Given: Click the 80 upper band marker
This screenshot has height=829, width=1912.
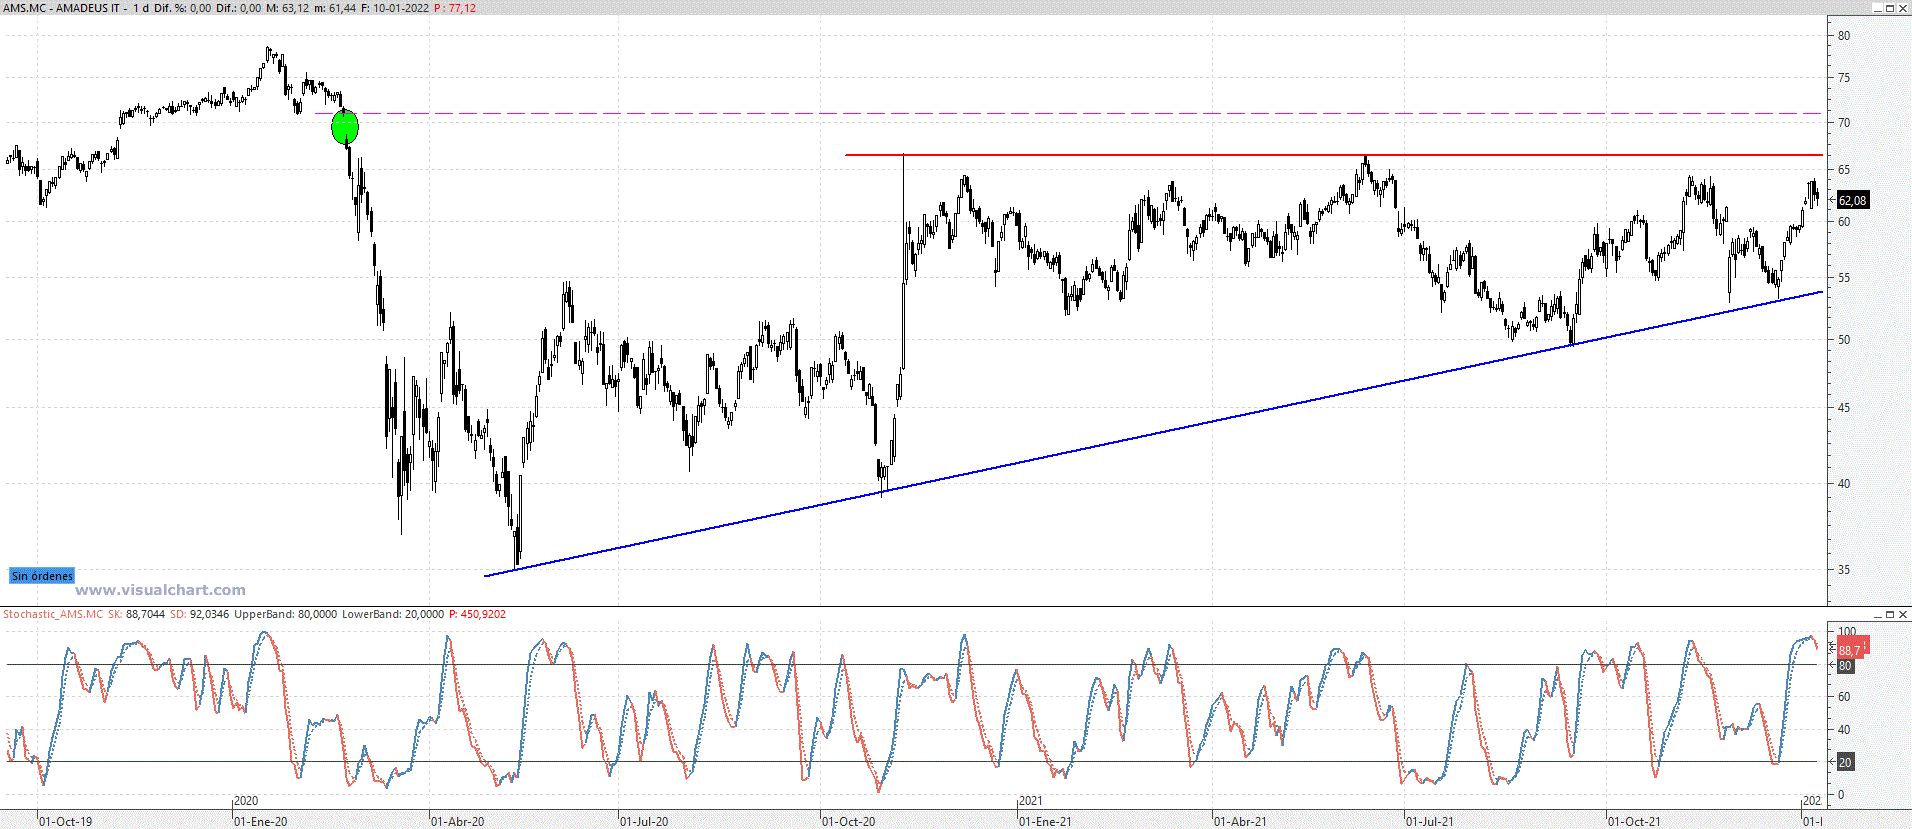Looking at the screenshot, I should pos(1845,666).
